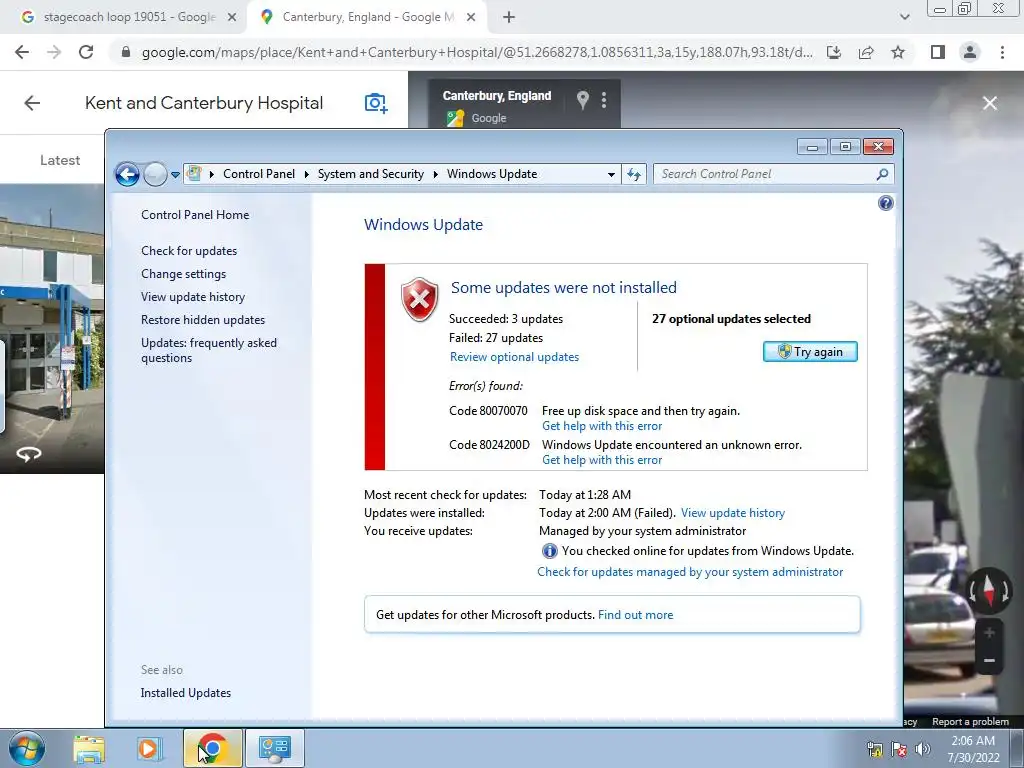Select the Latest tab in Maps photos

click(x=59, y=160)
